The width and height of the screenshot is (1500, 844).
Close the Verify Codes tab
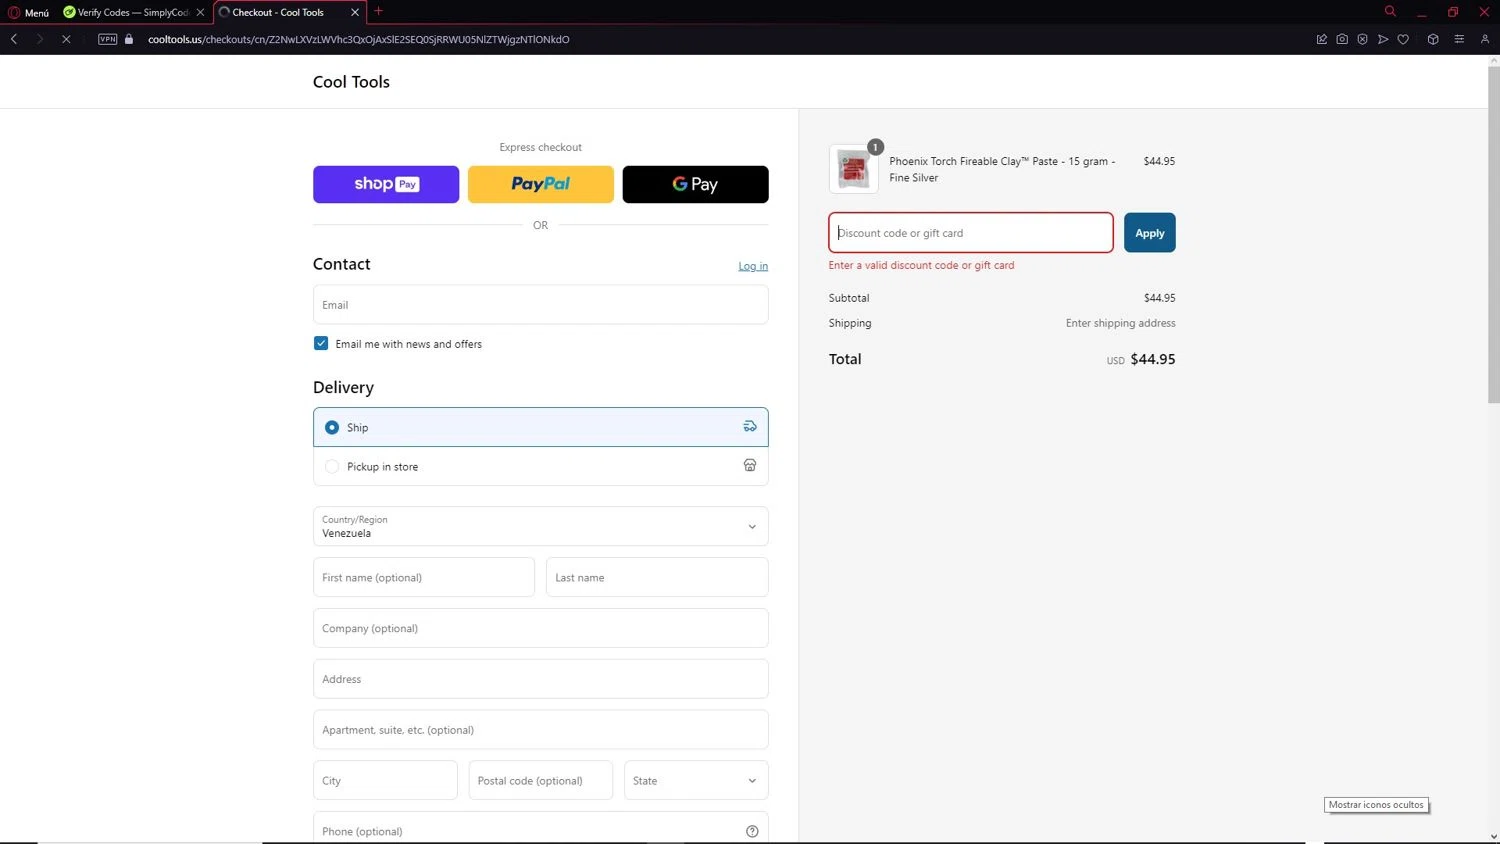point(200,12)
